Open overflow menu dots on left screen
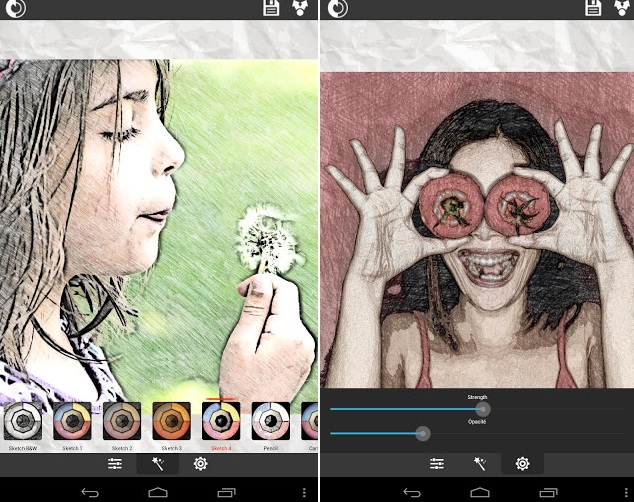 pos(304,492)
